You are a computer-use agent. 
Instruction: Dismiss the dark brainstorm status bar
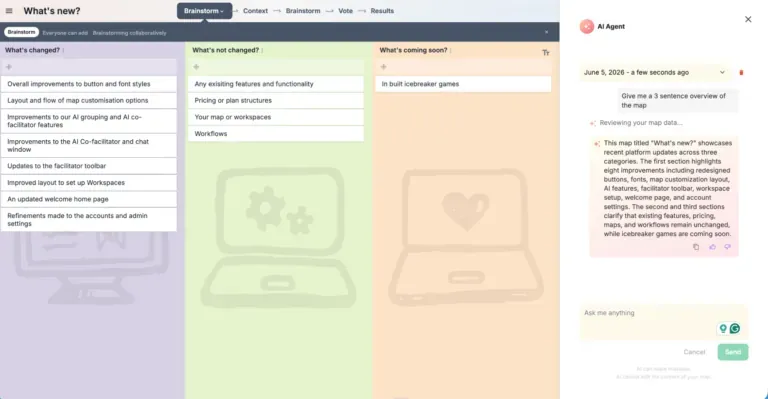pos(547,32)
